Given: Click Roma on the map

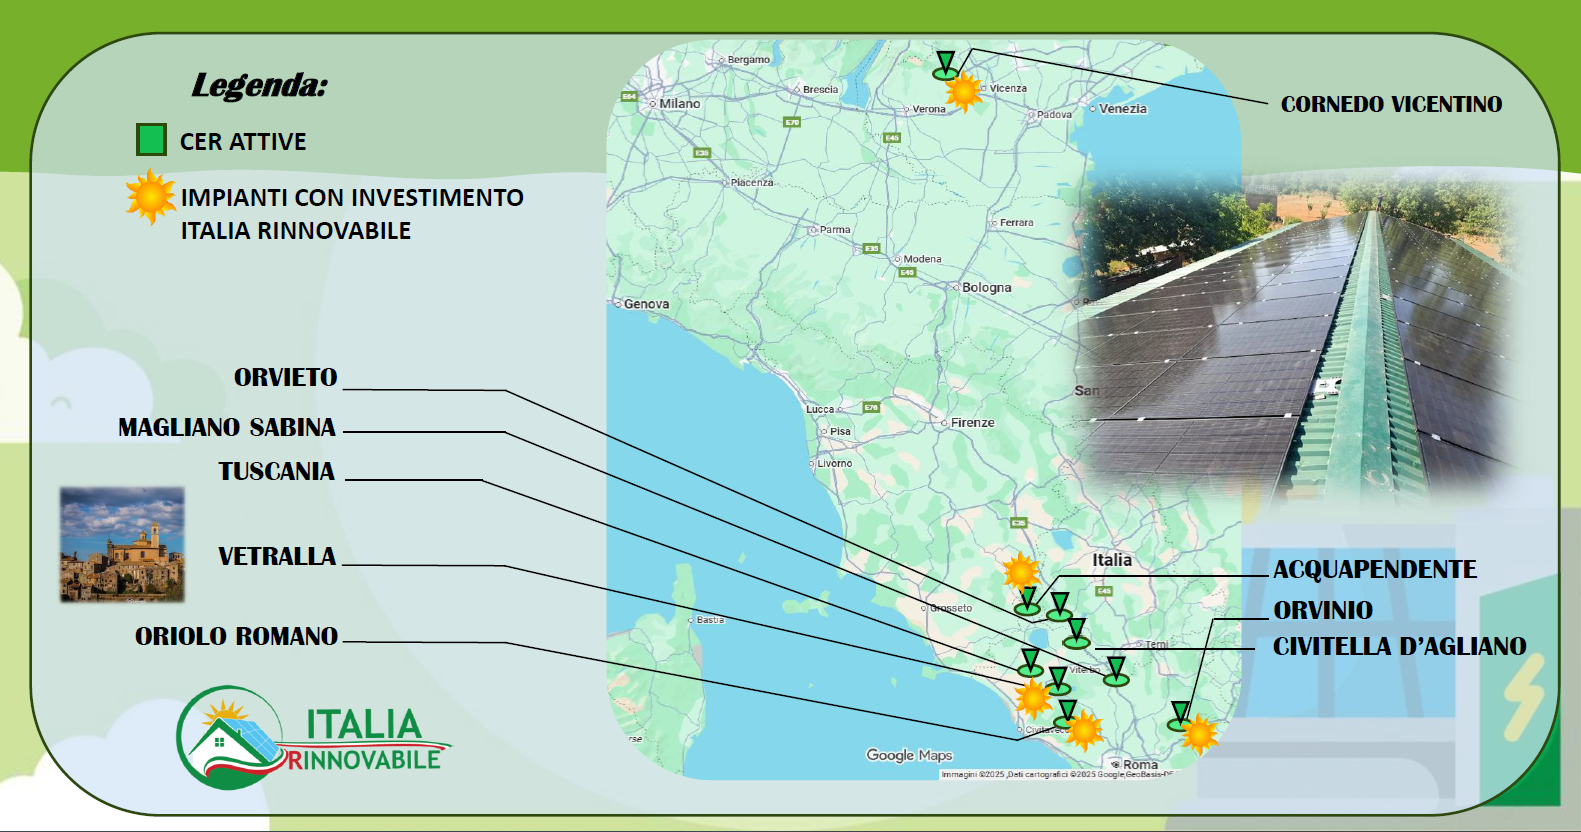Looking at the screenshot, I should 1140,765.
